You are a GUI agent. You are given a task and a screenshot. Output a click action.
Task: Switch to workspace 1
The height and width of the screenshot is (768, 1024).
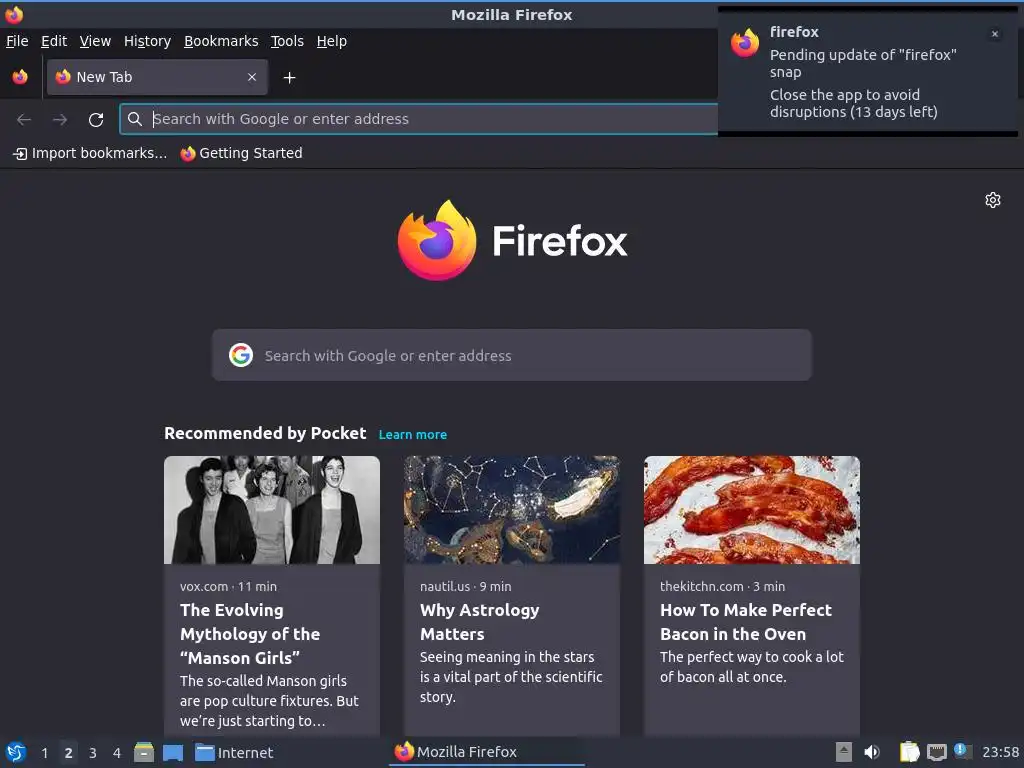44,753
